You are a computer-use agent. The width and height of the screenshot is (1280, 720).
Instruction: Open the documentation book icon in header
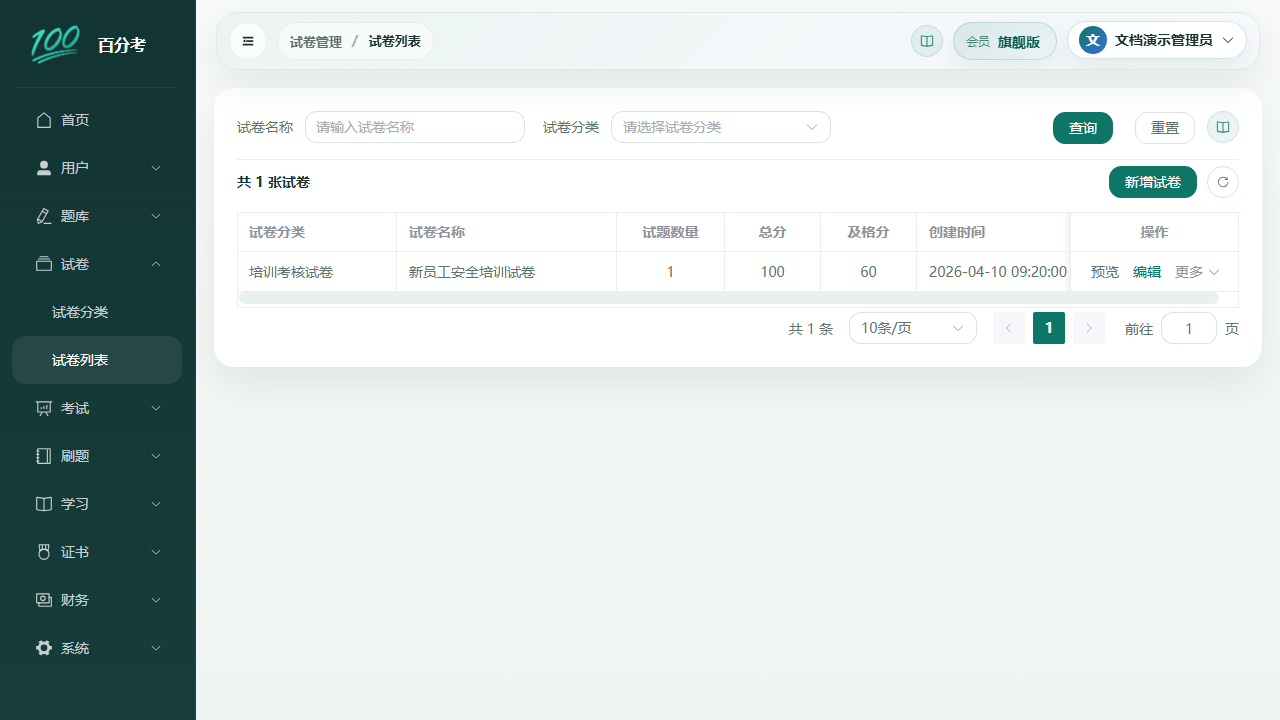(927, 41)
